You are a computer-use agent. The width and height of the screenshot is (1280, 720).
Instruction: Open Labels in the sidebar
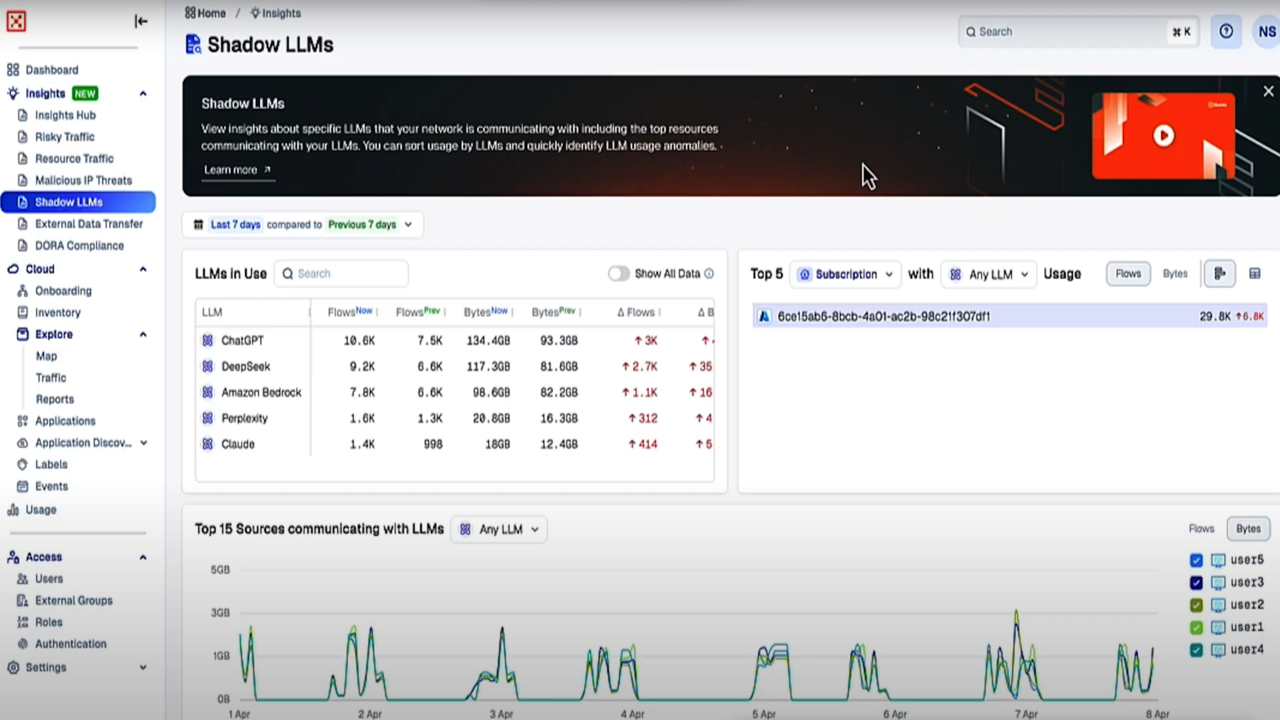(51, 465)
